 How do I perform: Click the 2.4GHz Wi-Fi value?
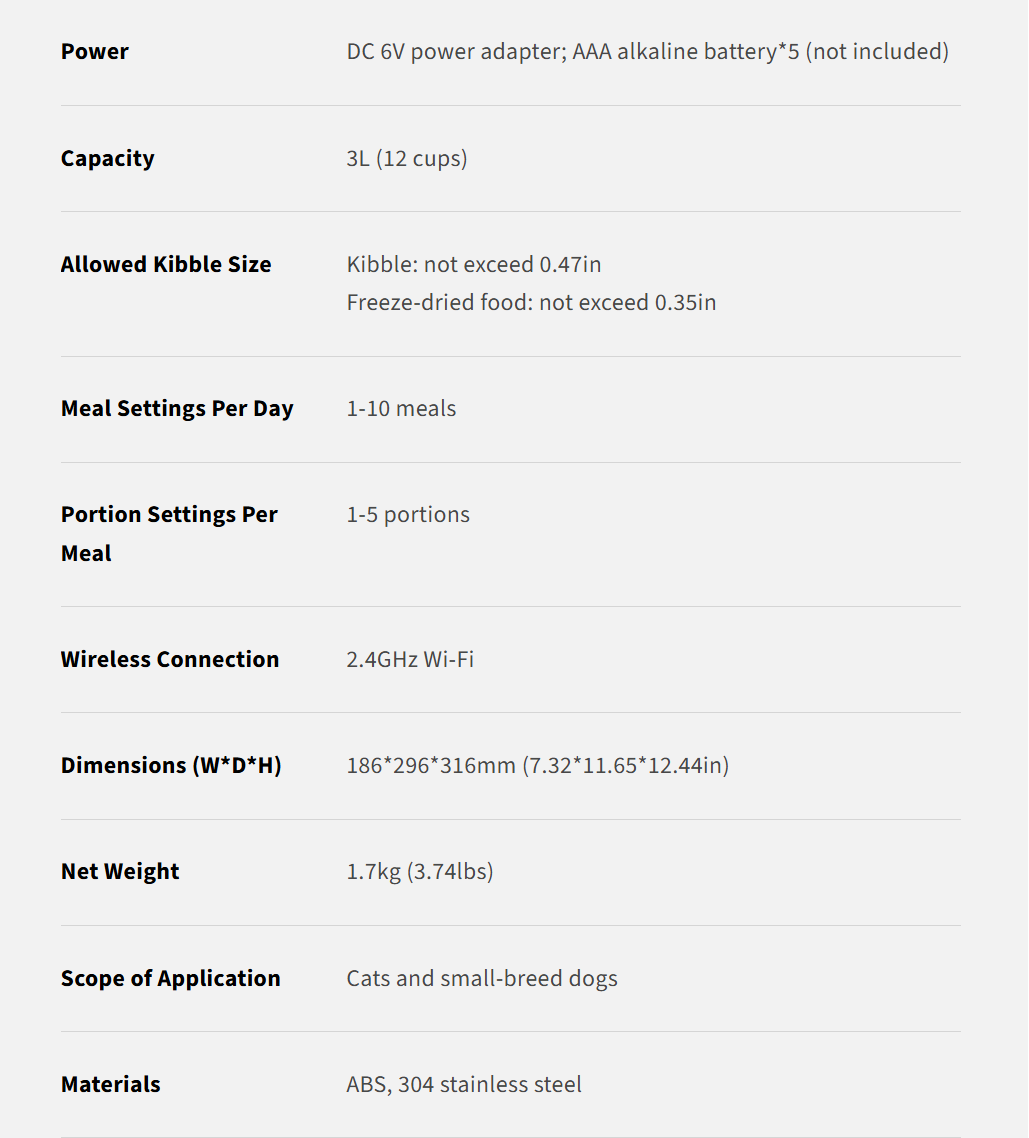(410, 660)
